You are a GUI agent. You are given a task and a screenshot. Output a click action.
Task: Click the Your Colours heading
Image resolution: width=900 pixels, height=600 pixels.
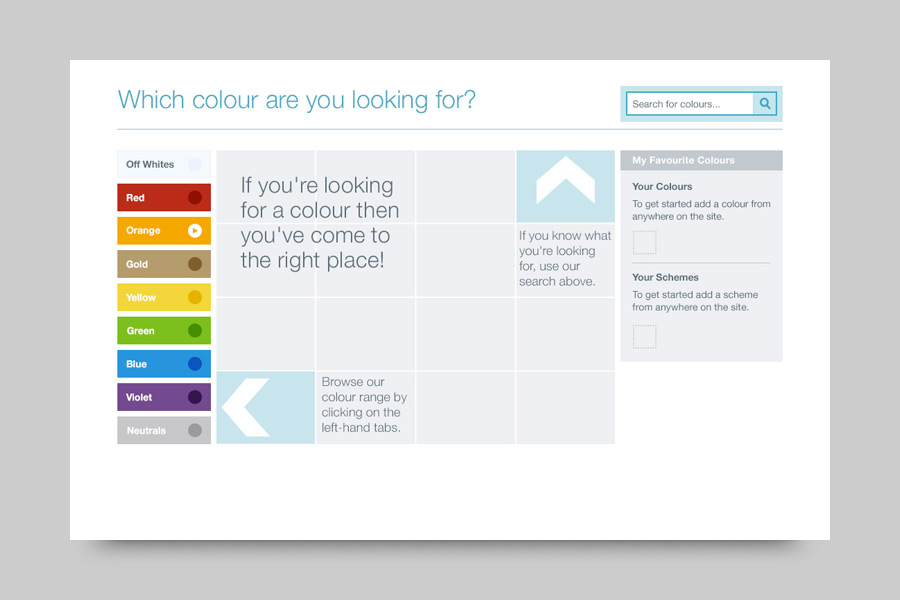tap(662, 187)
